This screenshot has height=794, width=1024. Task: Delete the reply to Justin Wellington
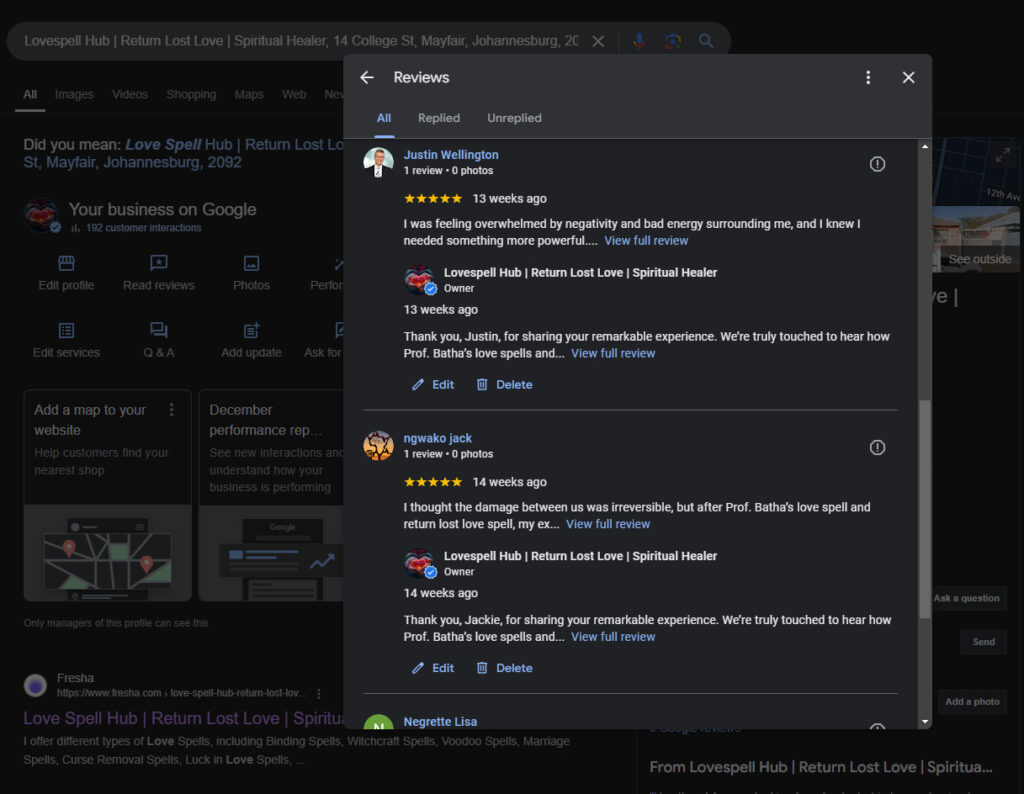(504, 385)
